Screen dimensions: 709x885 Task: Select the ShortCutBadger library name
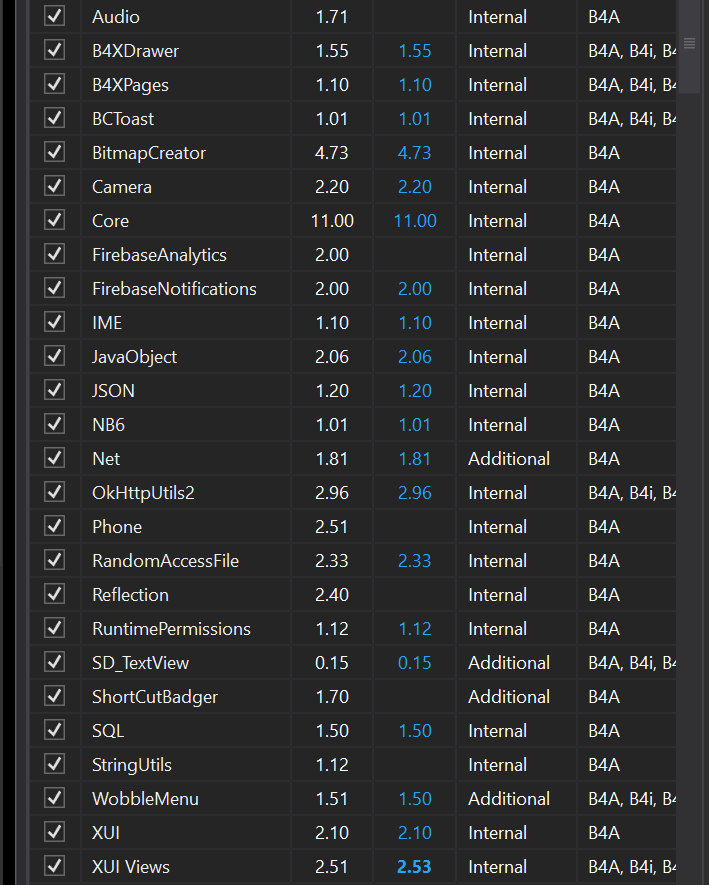point(155,697)
